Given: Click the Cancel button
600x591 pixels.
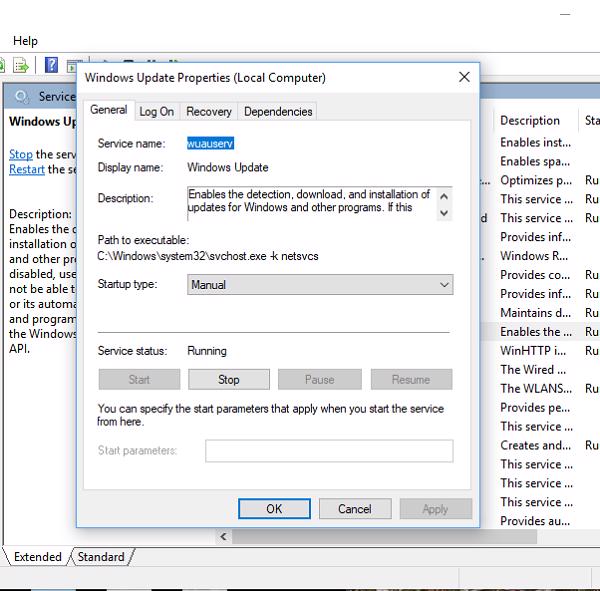Looking at the screenshot, I should 355,509.
